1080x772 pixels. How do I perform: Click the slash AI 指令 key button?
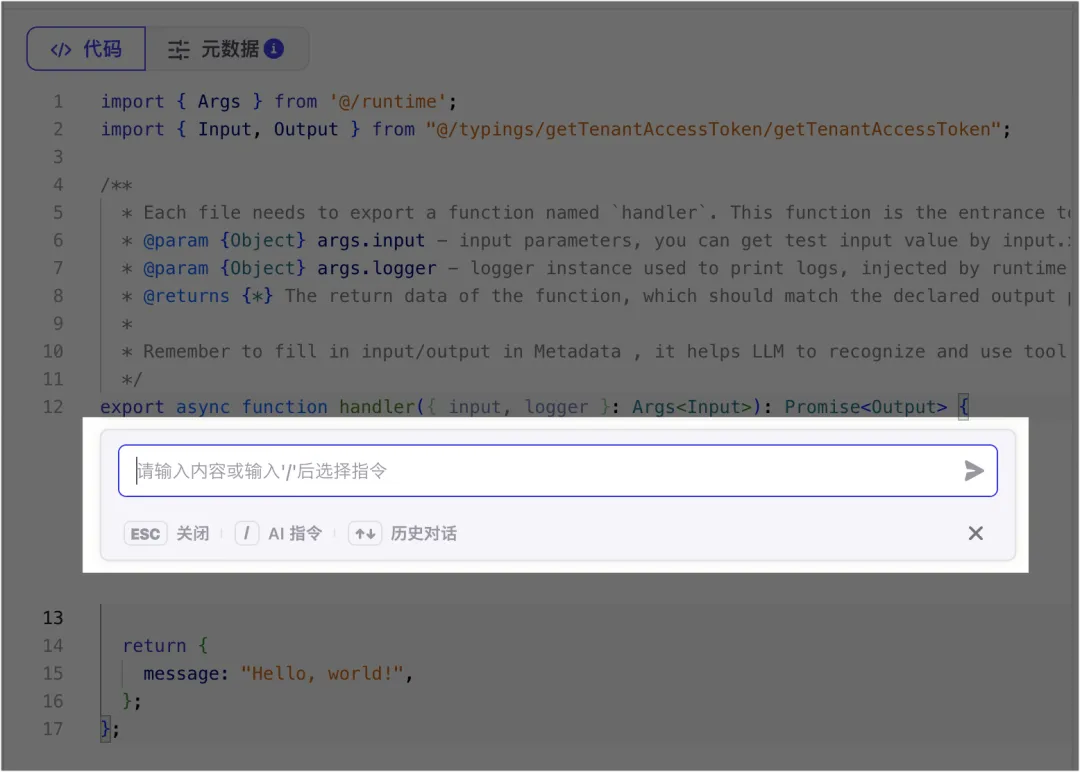point(247,534)
